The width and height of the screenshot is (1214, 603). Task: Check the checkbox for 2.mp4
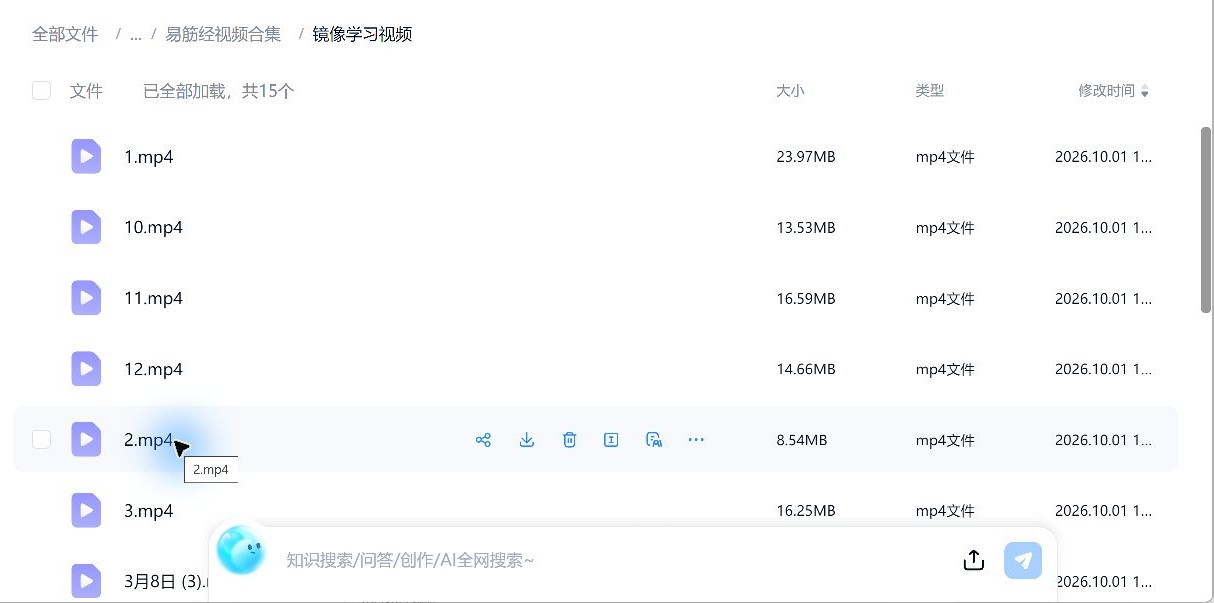coord(41,440)
